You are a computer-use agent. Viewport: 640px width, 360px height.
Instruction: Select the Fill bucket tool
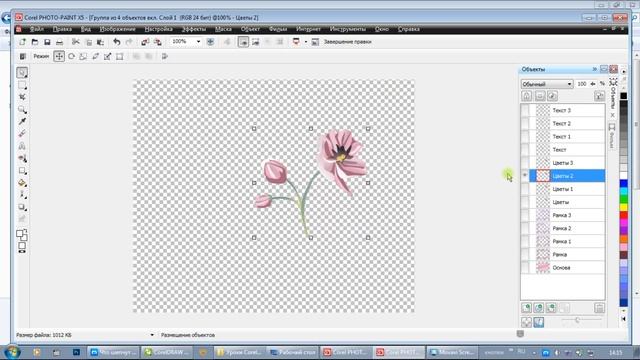pos(22,183)
